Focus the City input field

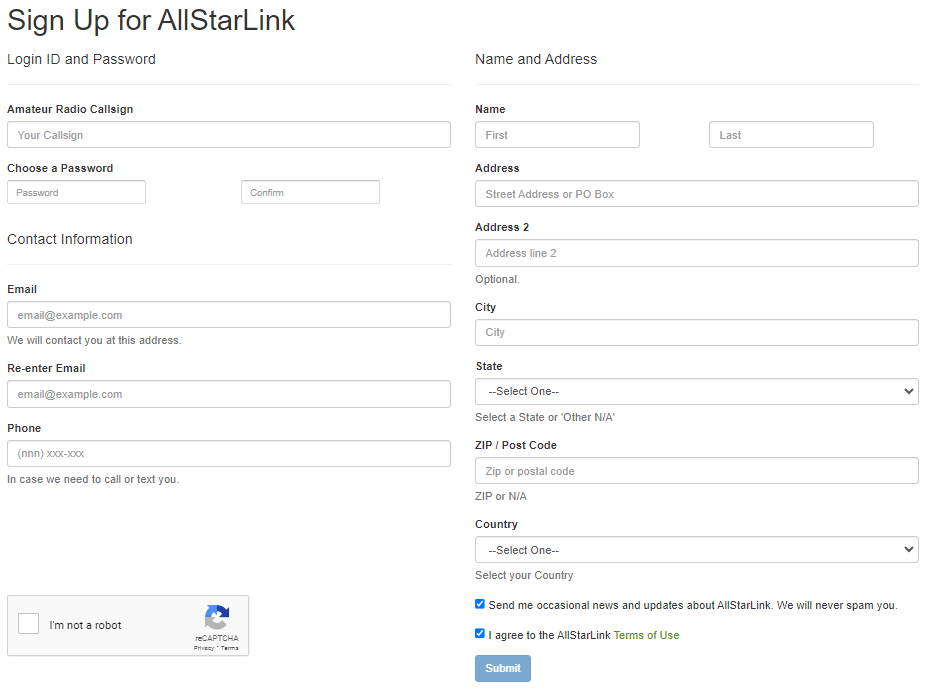coord(696,332)
